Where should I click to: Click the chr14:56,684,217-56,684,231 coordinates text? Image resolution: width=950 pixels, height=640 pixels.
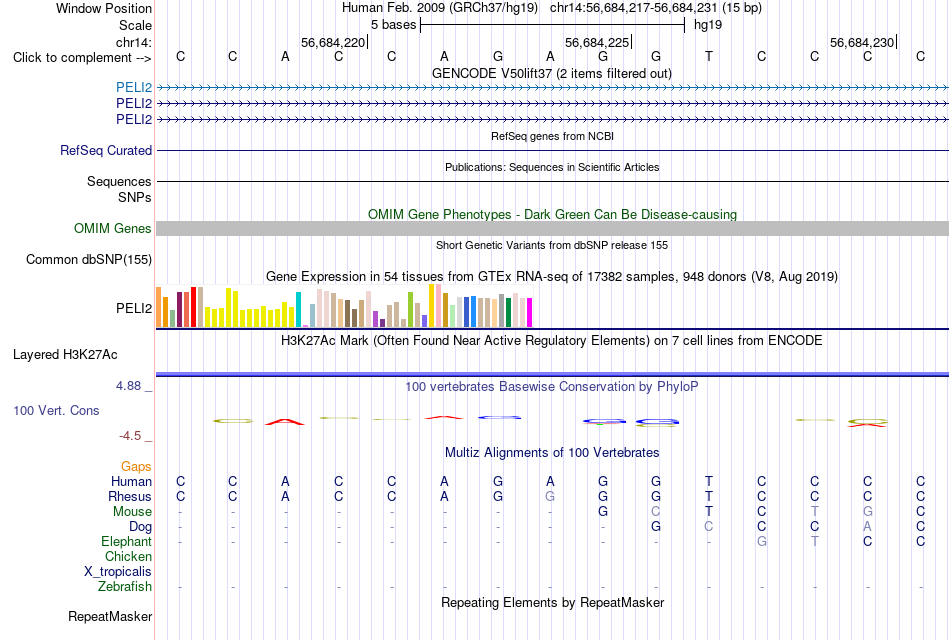pyautogui.click(x=633, y=8)
